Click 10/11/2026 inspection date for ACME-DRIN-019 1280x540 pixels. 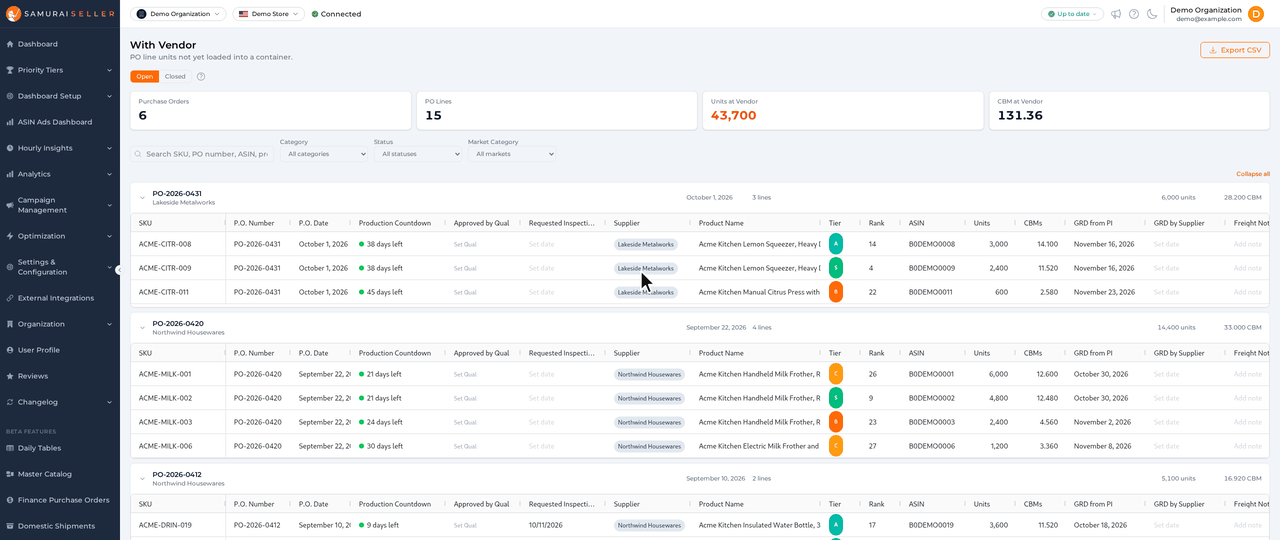coord(548,525)
